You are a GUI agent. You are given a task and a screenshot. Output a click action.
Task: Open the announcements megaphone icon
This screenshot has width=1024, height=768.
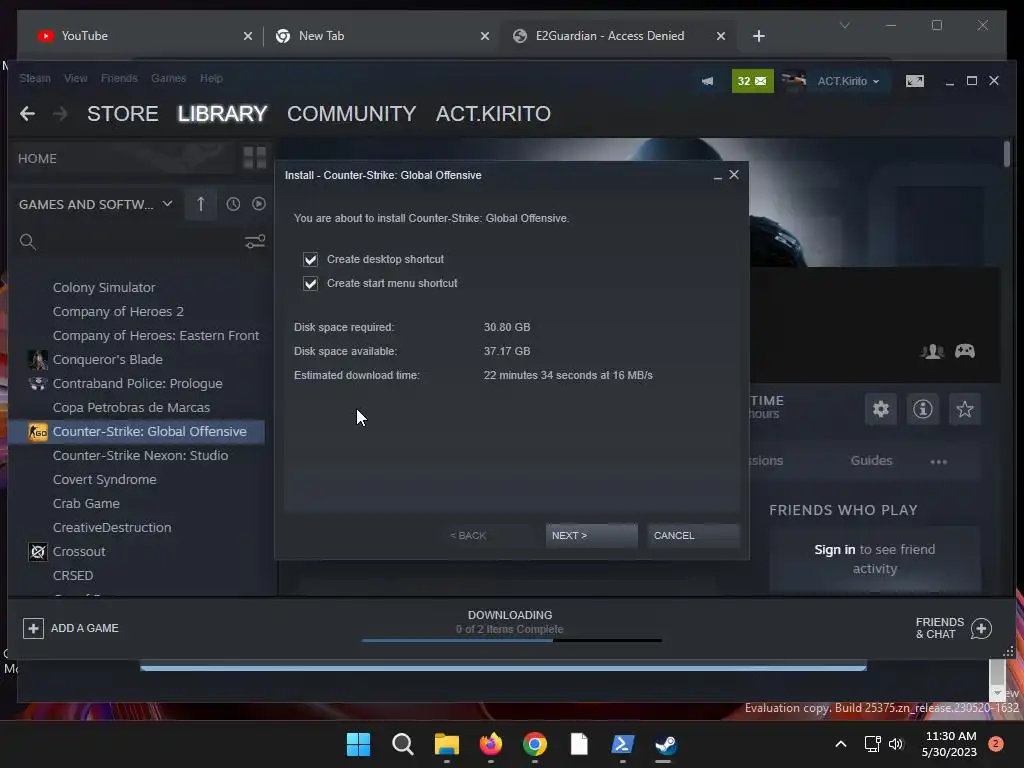point(707,81)
